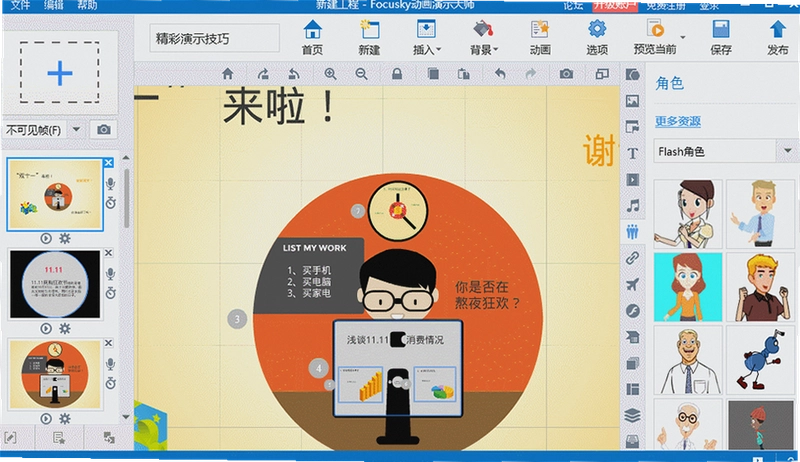Add a new frame with plus box
The width and height of the screenshot is (800, 462).
(60, 73)
